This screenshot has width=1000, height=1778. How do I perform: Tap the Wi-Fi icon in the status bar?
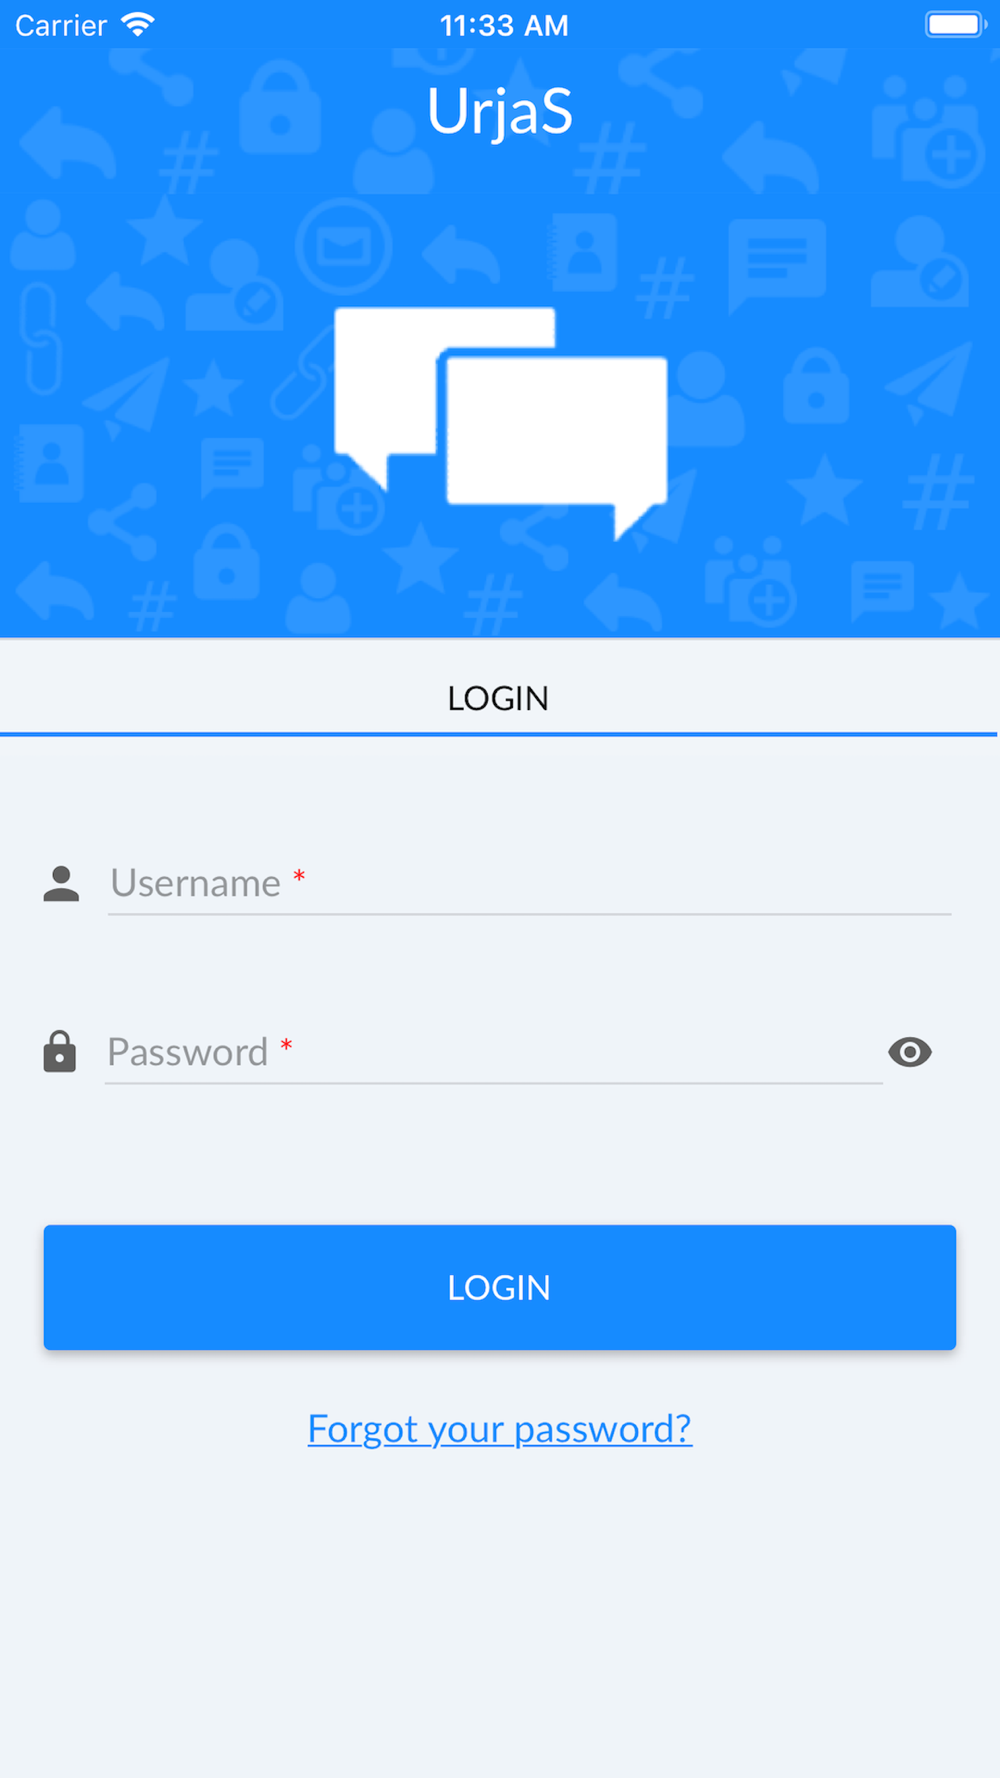pos(138,24)
